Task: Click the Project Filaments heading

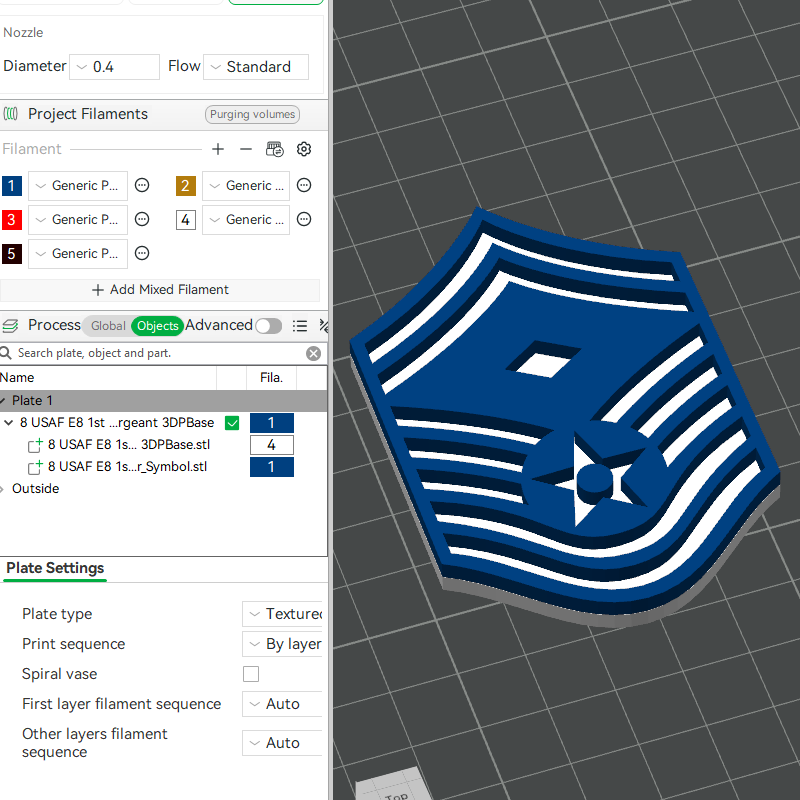Action: pyautogui.click(x=88, y=114)
